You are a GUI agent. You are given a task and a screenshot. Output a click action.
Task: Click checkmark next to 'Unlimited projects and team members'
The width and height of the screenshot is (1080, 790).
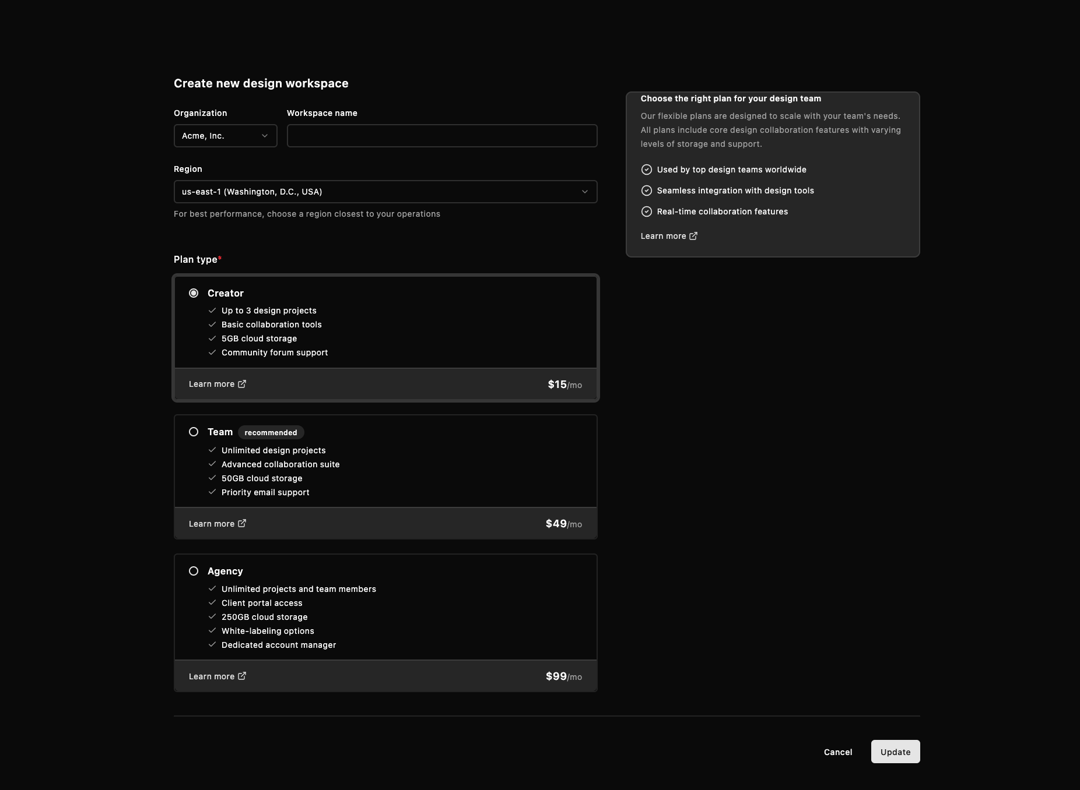click(x=212, y=589)
